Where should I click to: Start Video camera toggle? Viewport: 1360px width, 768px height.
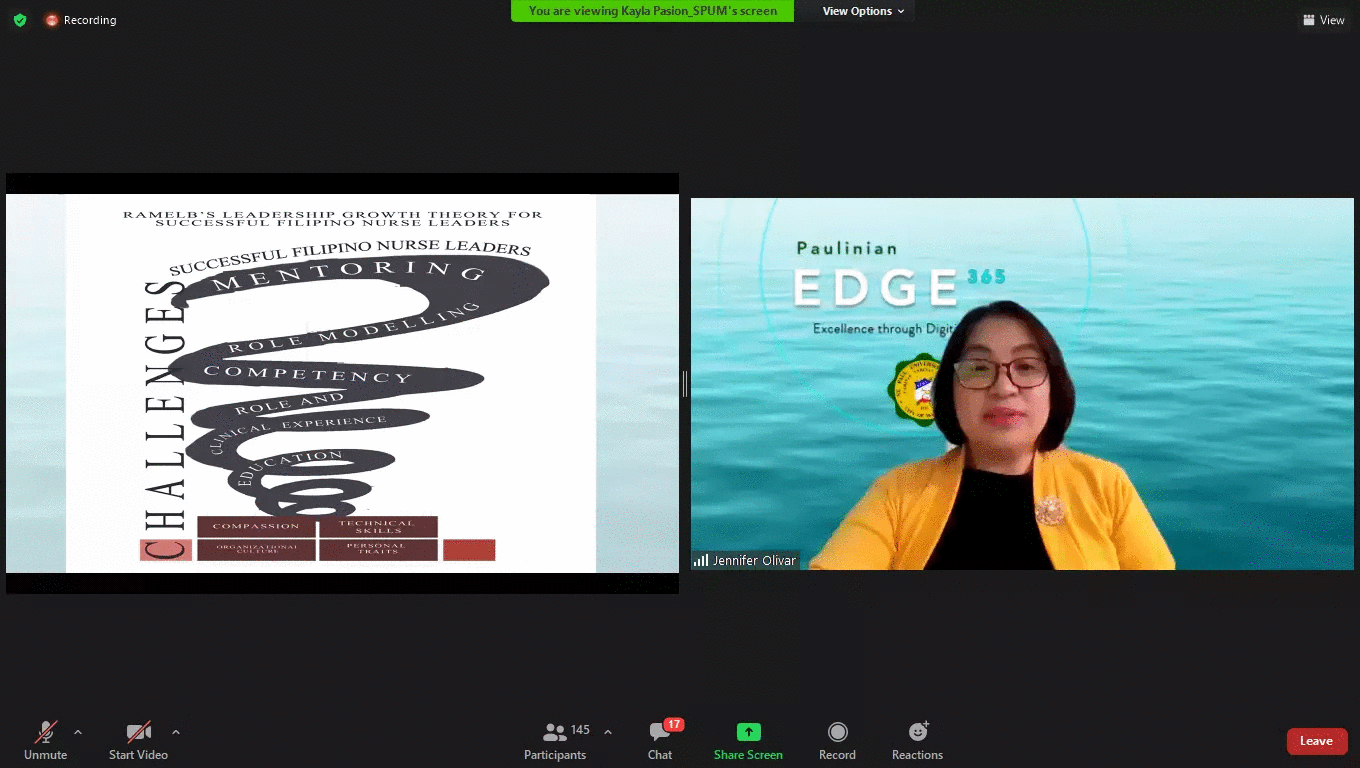138,741
